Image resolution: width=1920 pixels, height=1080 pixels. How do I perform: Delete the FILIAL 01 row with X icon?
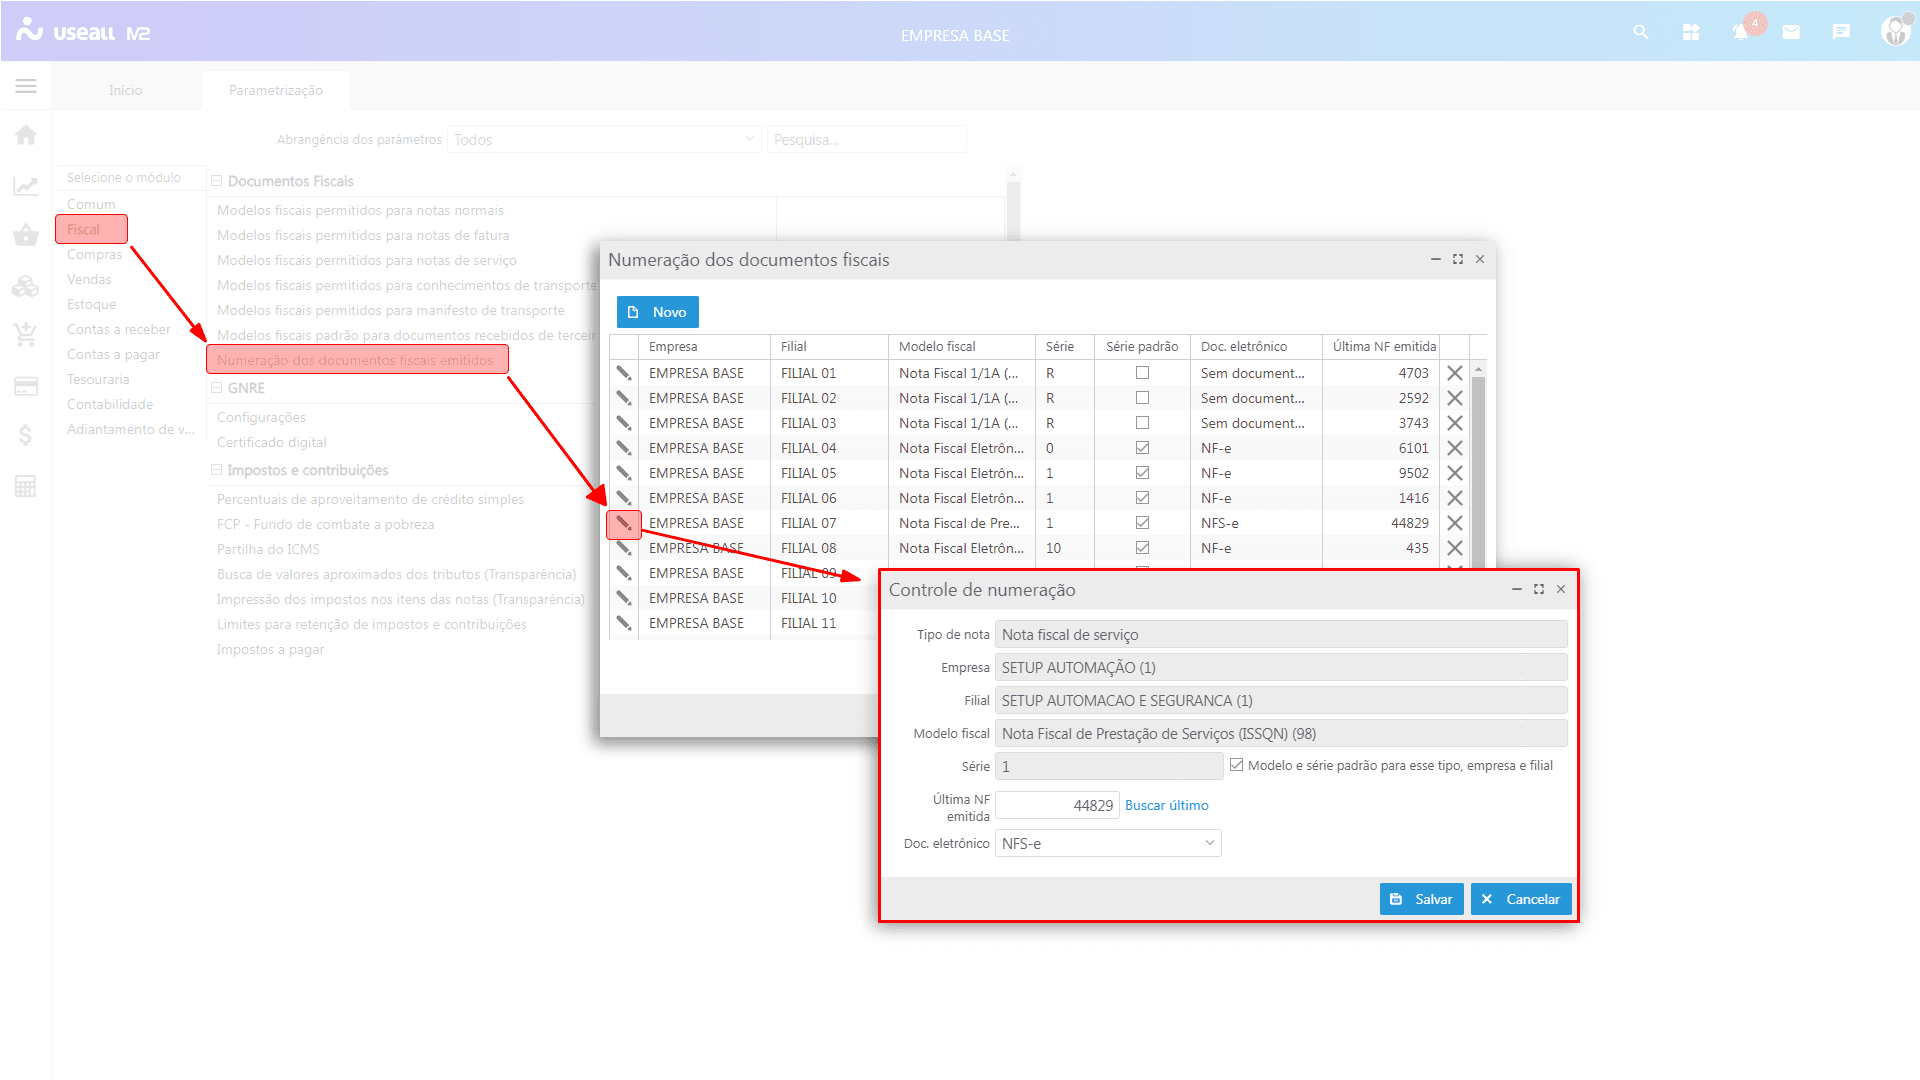coord(1455,373)
